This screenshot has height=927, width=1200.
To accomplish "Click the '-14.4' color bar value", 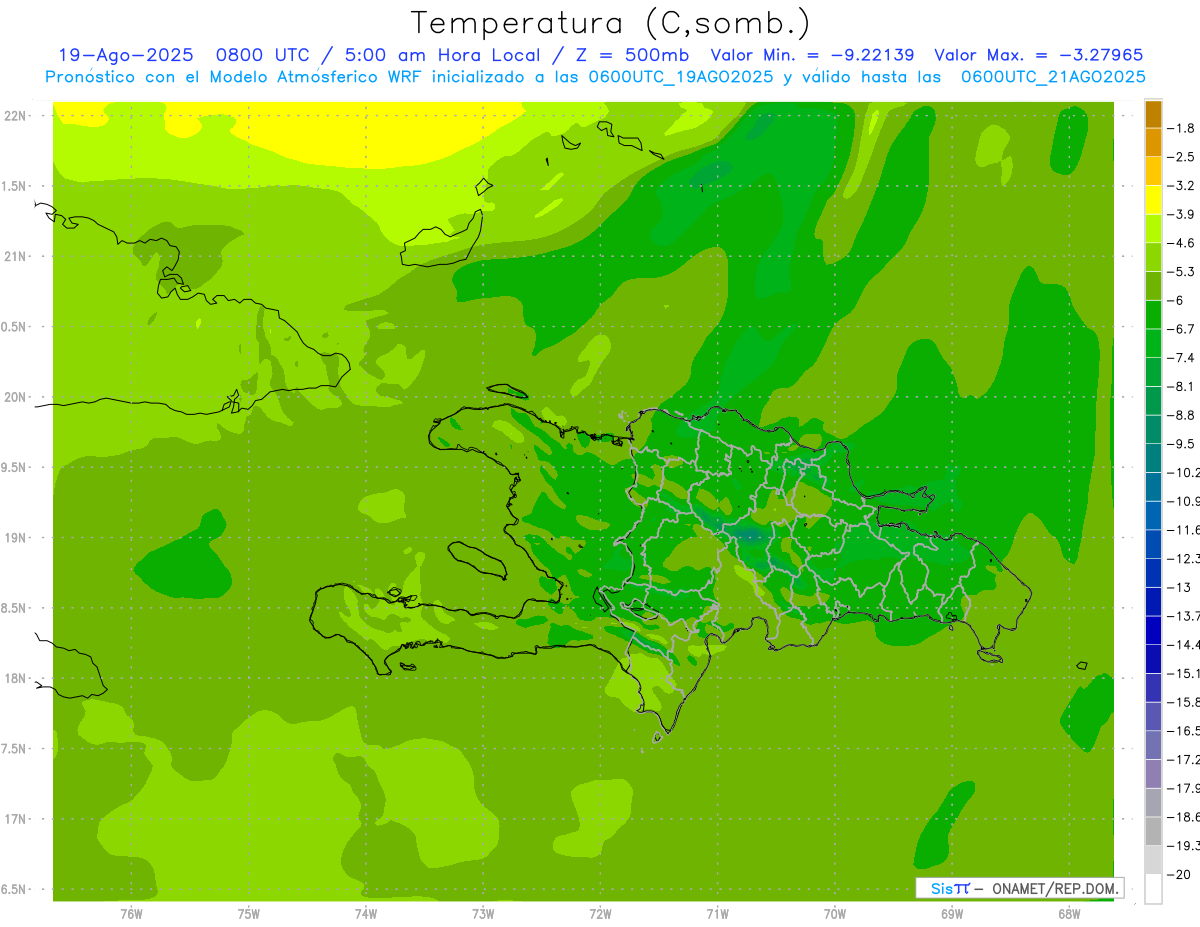I will [1182, 644].
